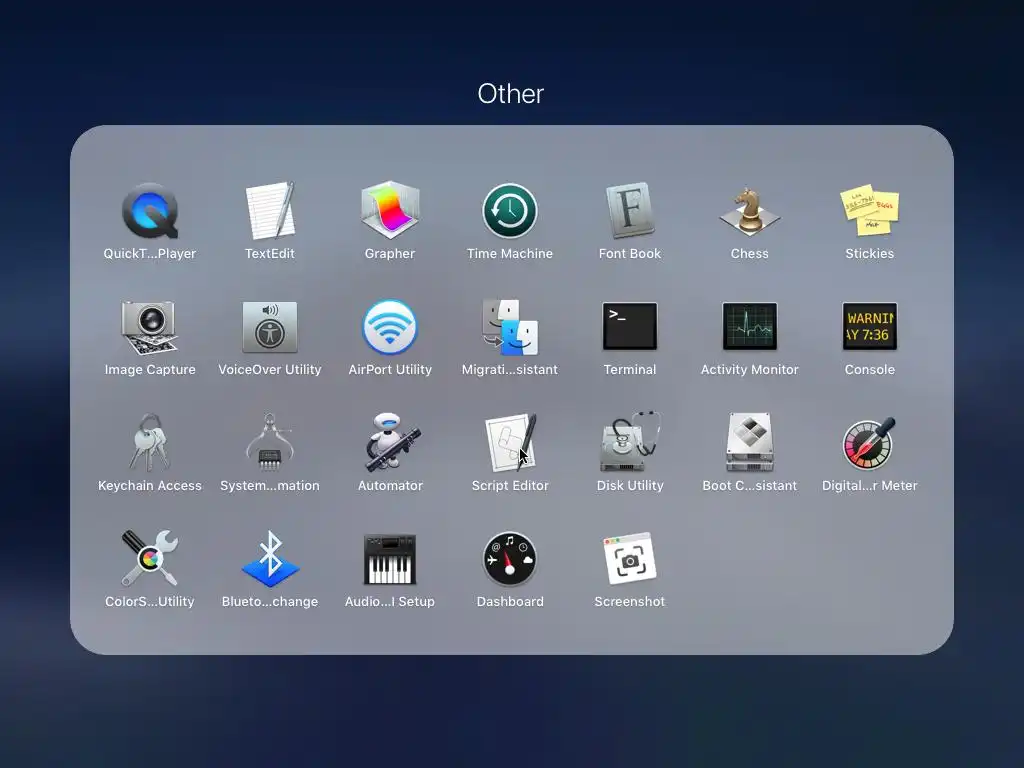Open the Activity Monitor icon

pos(750,326)
